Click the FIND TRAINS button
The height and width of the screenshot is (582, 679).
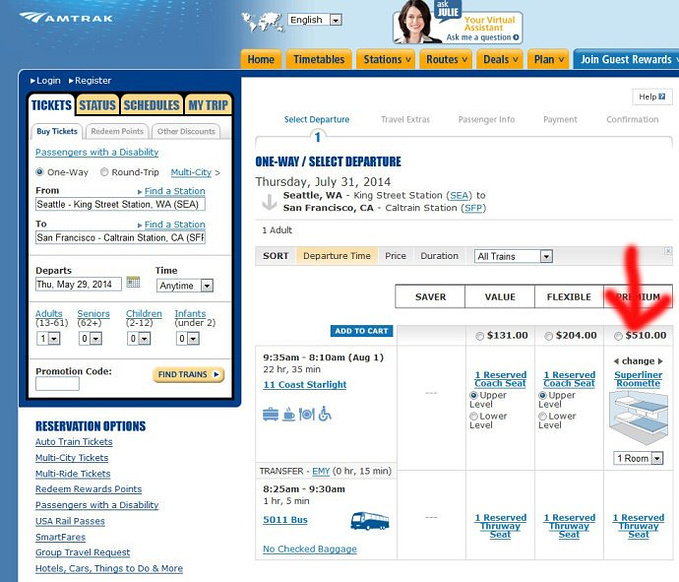(188, 375)
